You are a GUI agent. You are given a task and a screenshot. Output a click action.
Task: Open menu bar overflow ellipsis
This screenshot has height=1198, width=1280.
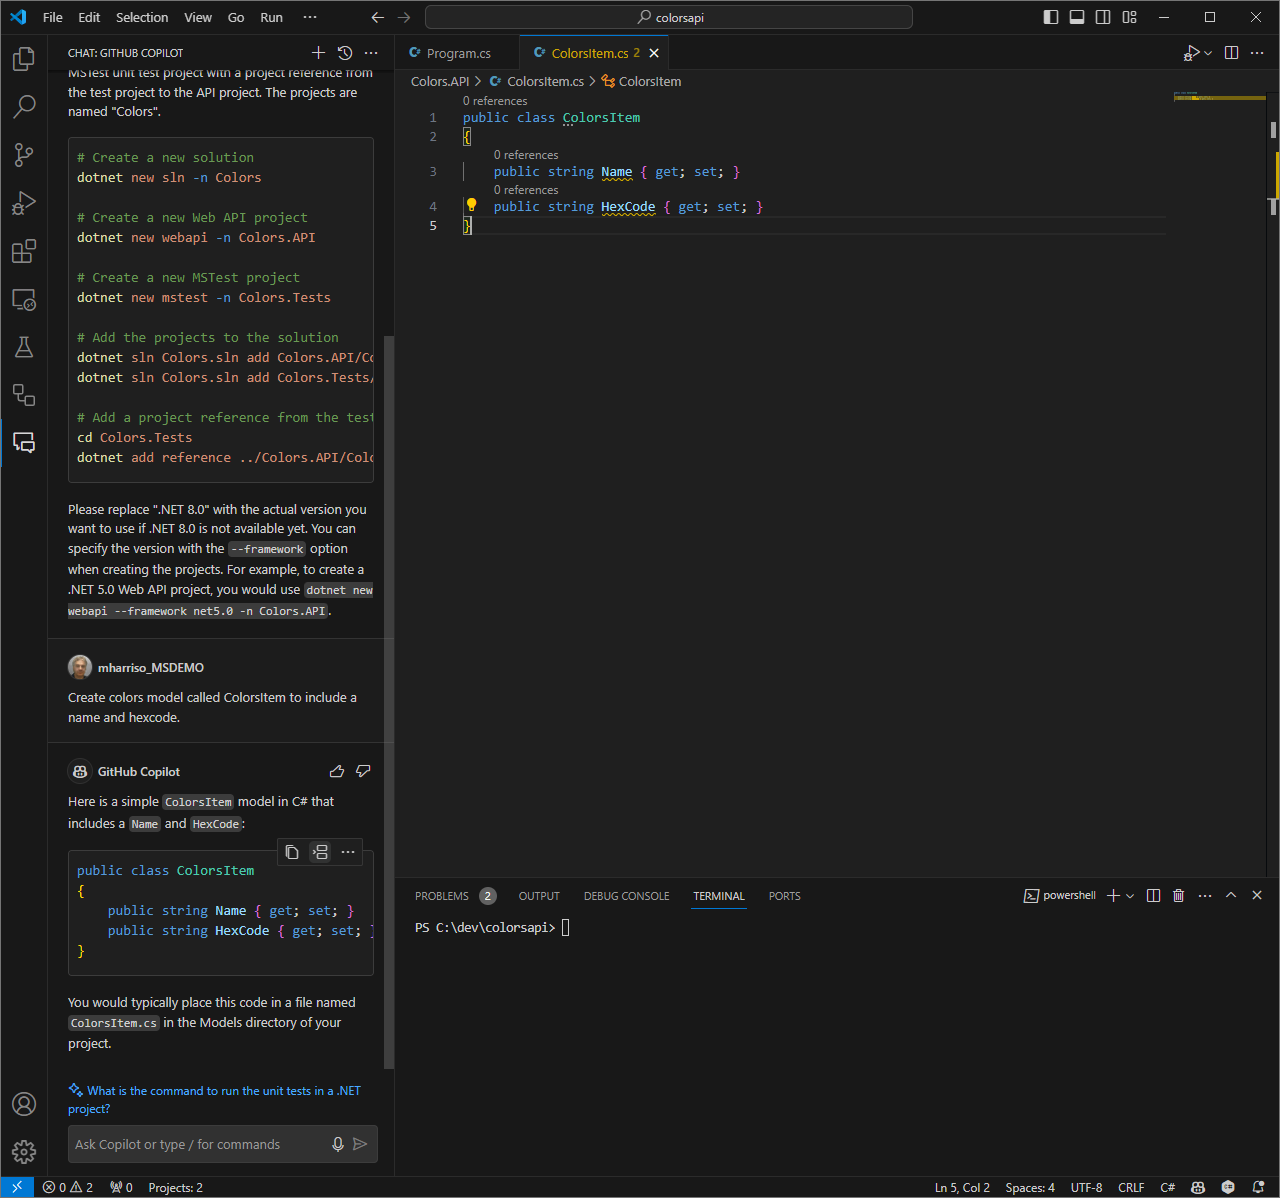click(310, 17)
